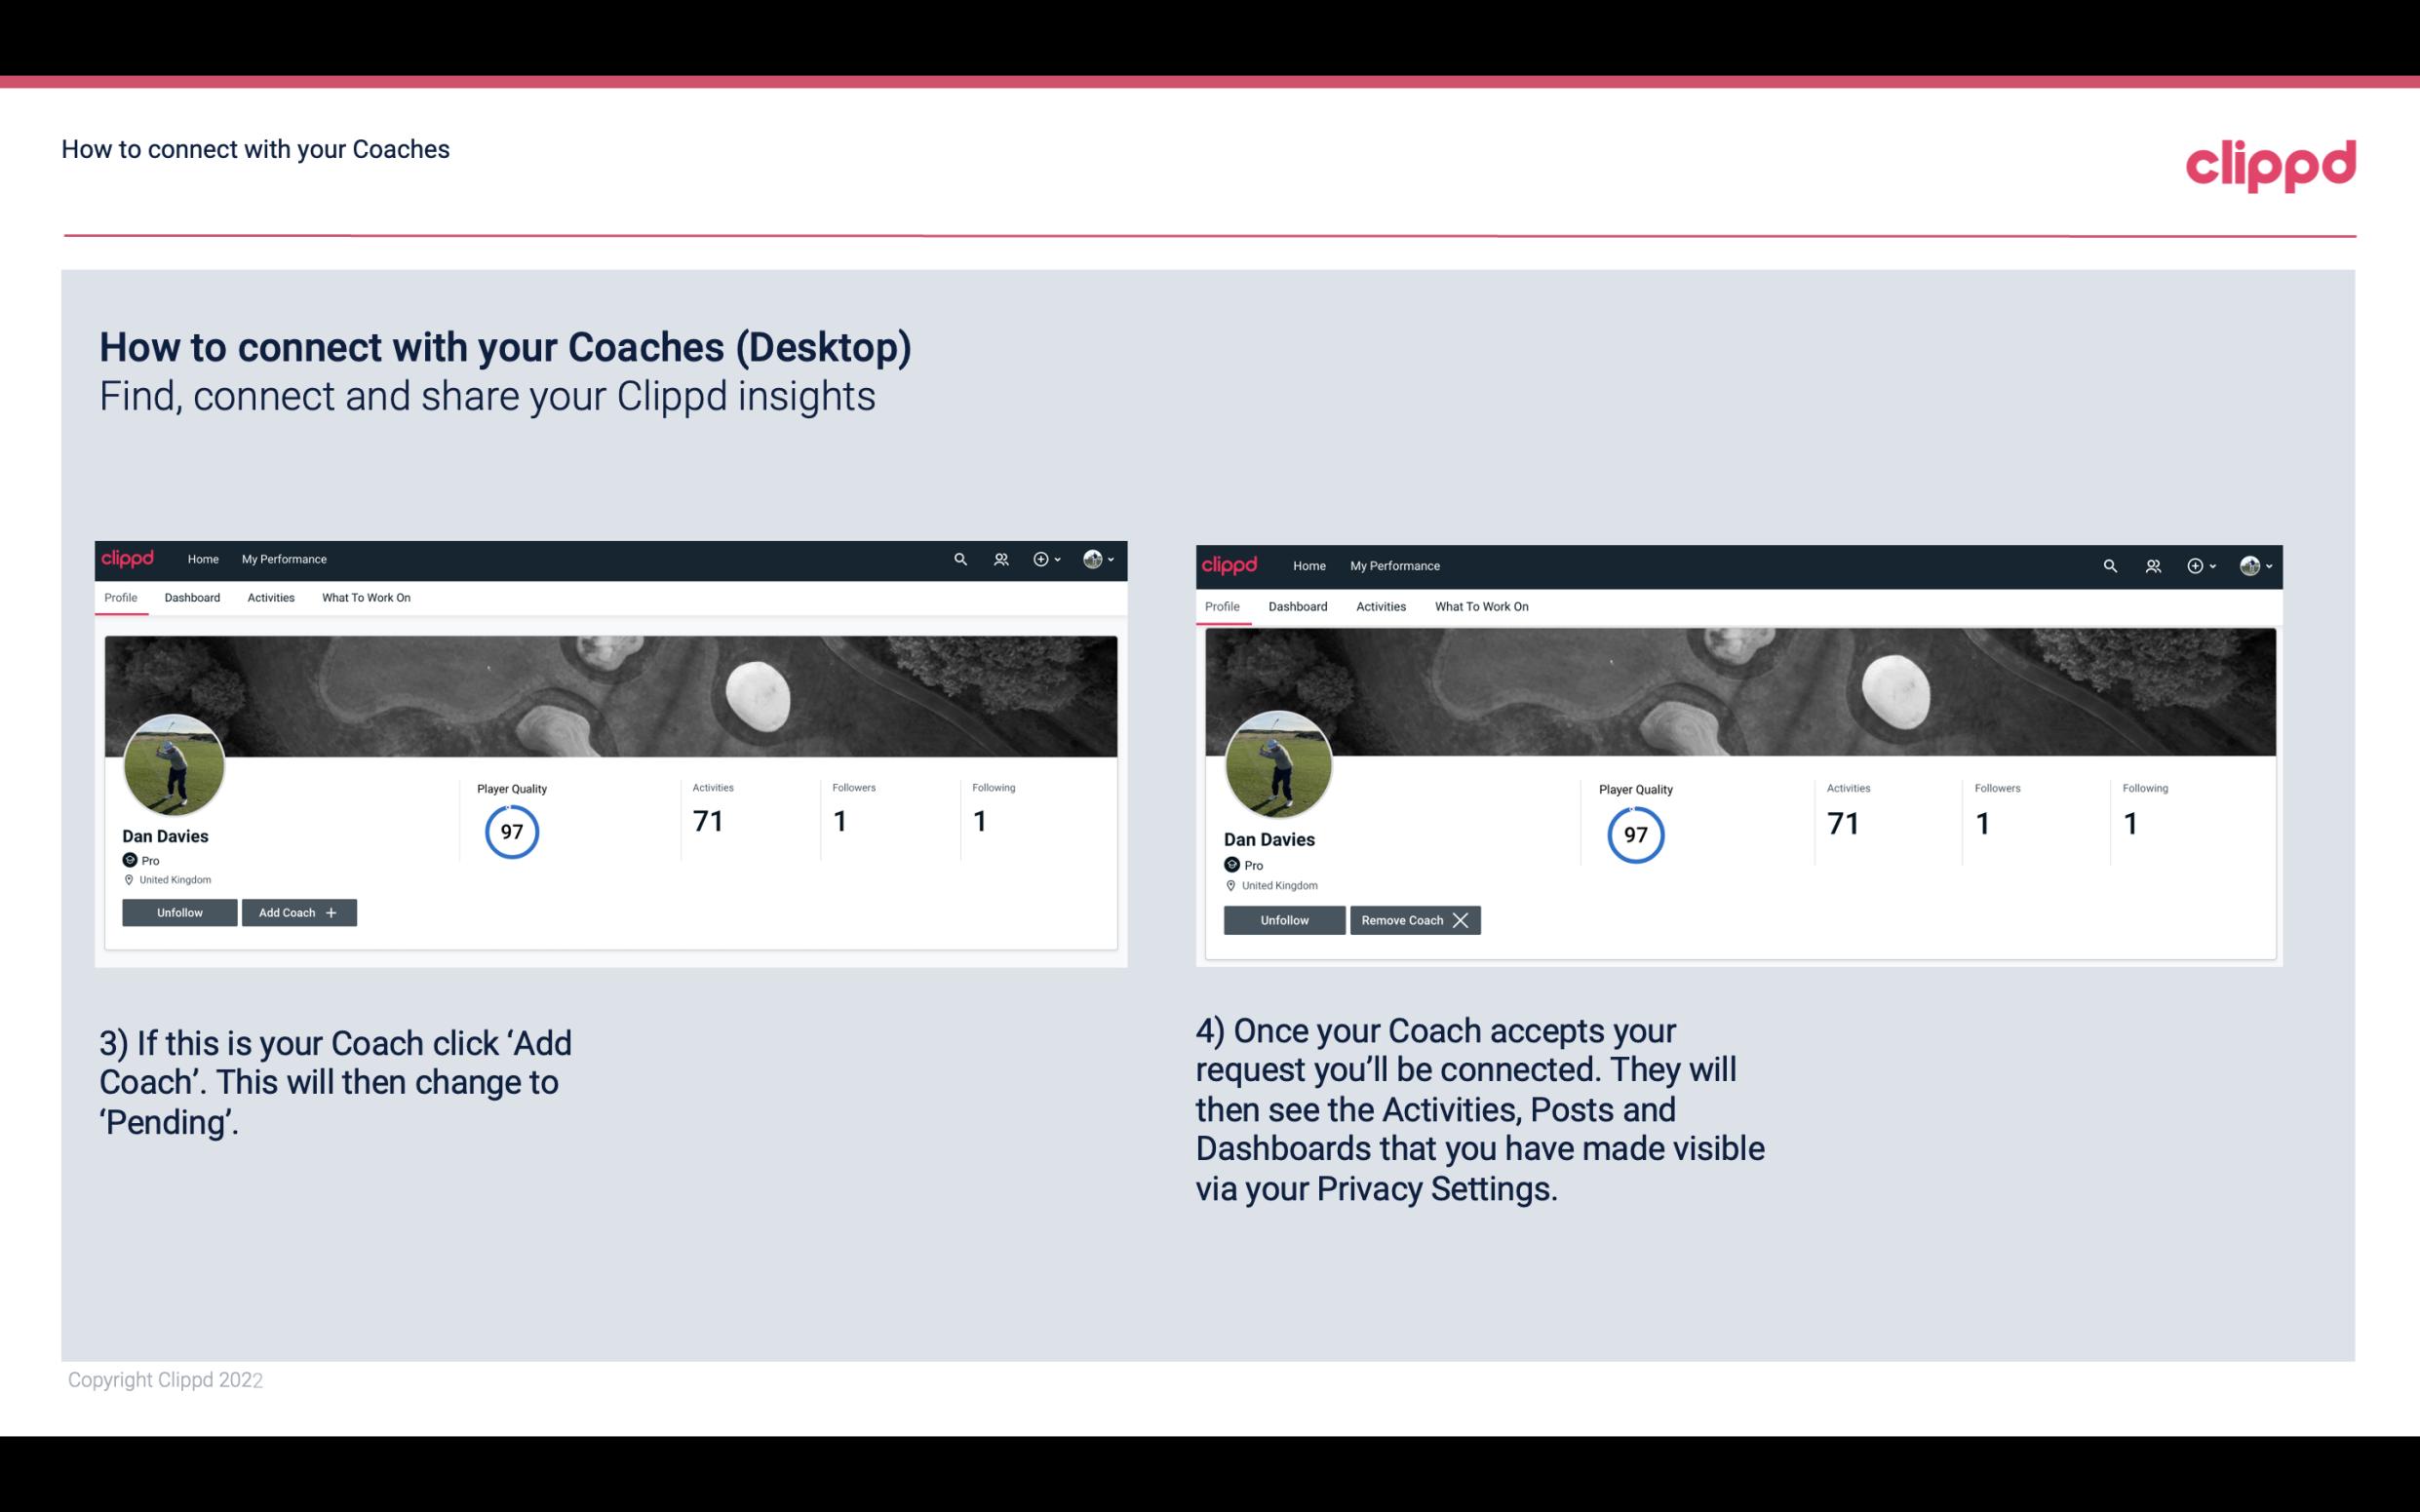Click the Clippd logo icon top-left
Viewport: 2420px width, 1512px height.
click(x=129, y=558)
